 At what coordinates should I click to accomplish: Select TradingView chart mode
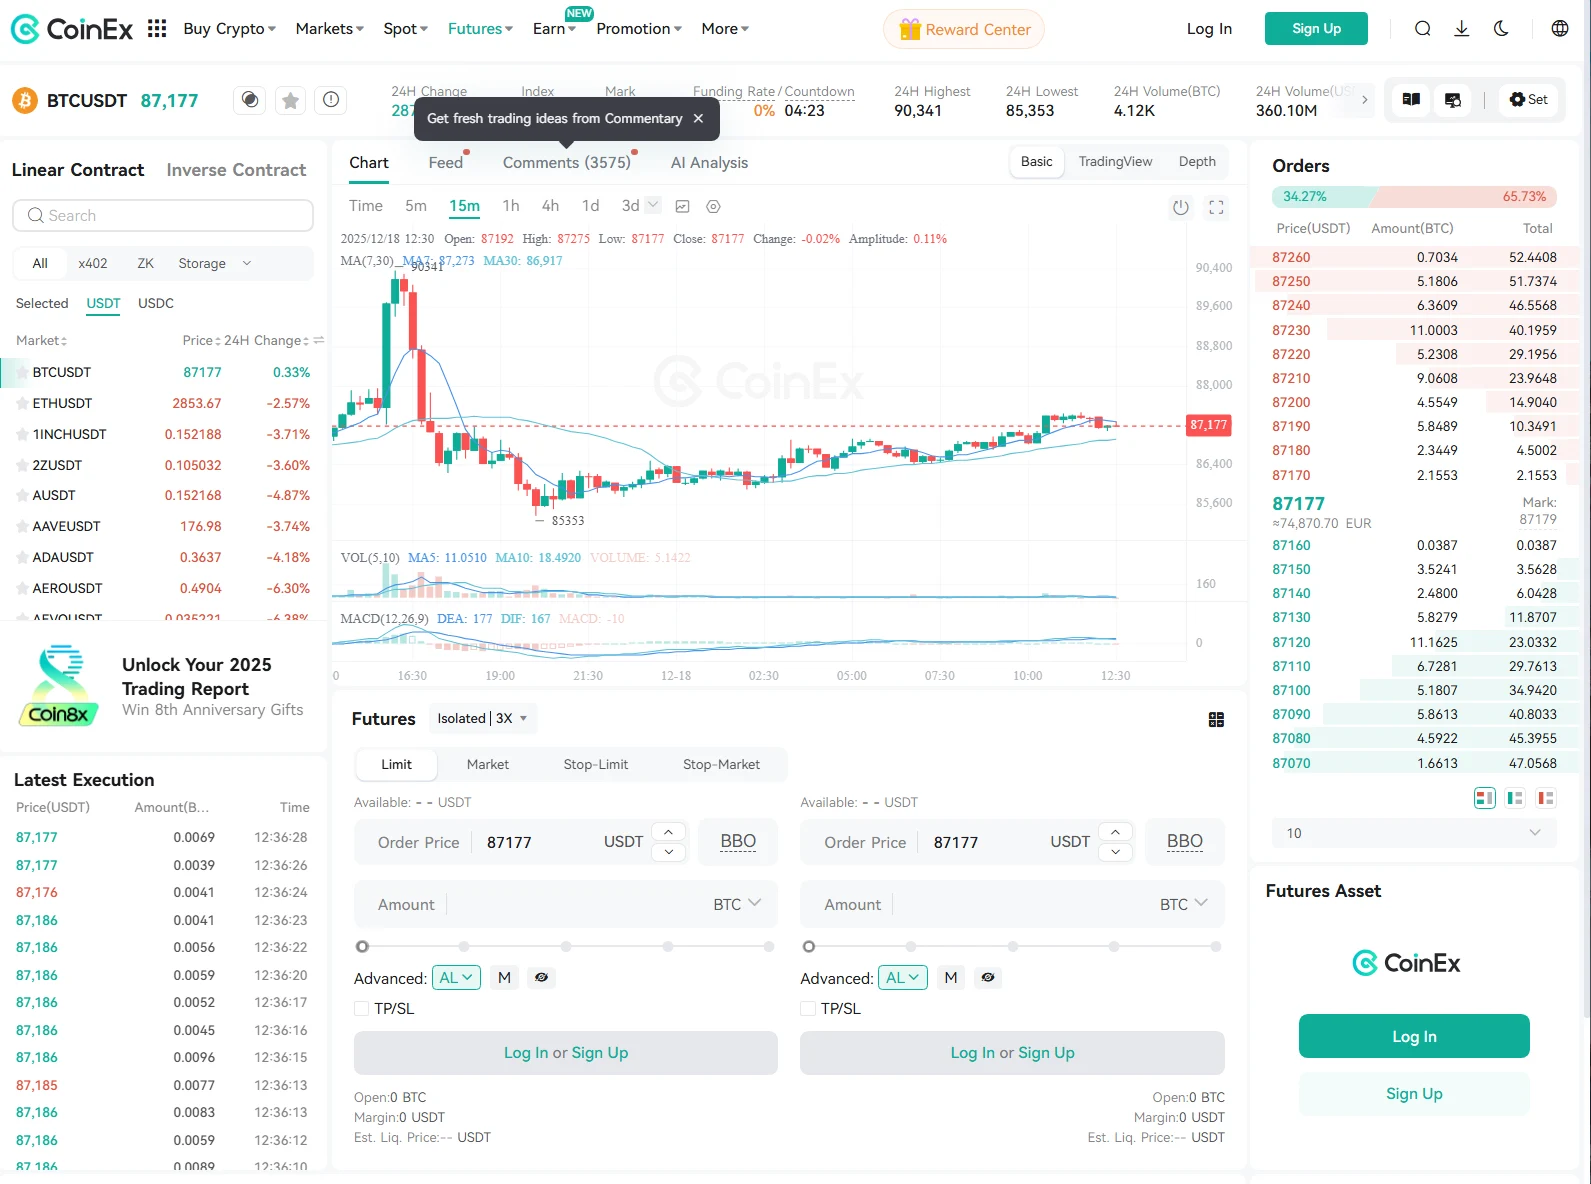click(x=1115, y=162)
